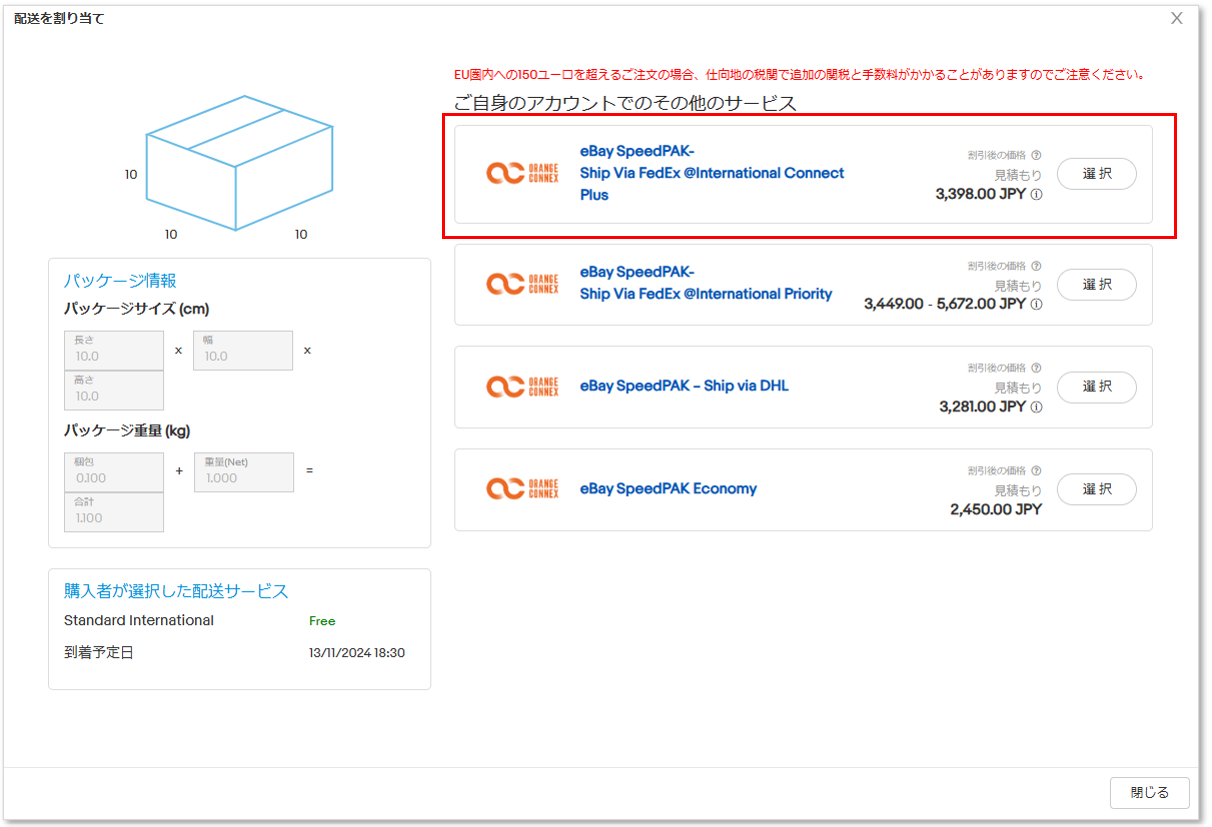Viewport: 1212px width, 827px height.
Task: Click the パッケージサイズ (cm) label
Action: click(136, 309)
